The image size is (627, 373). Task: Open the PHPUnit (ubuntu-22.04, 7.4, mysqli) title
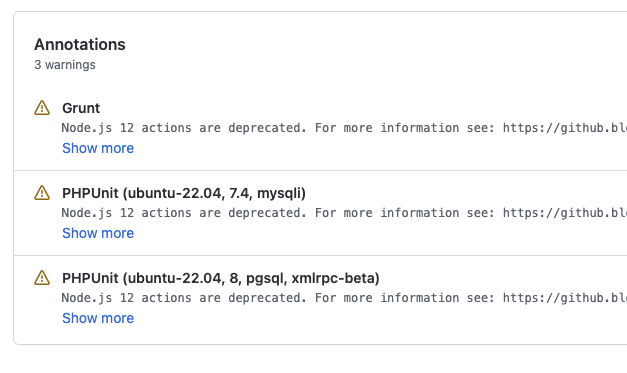184,193
